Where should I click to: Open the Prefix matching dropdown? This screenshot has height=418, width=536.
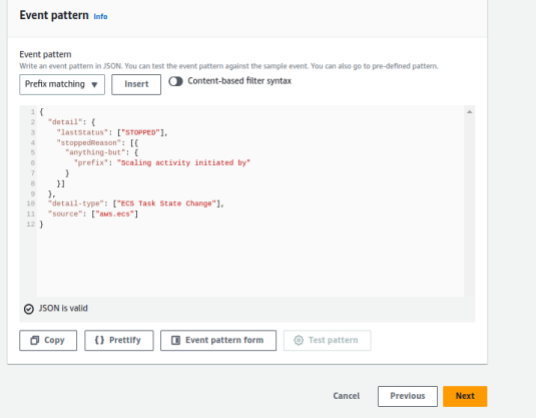tap(62, 84)
